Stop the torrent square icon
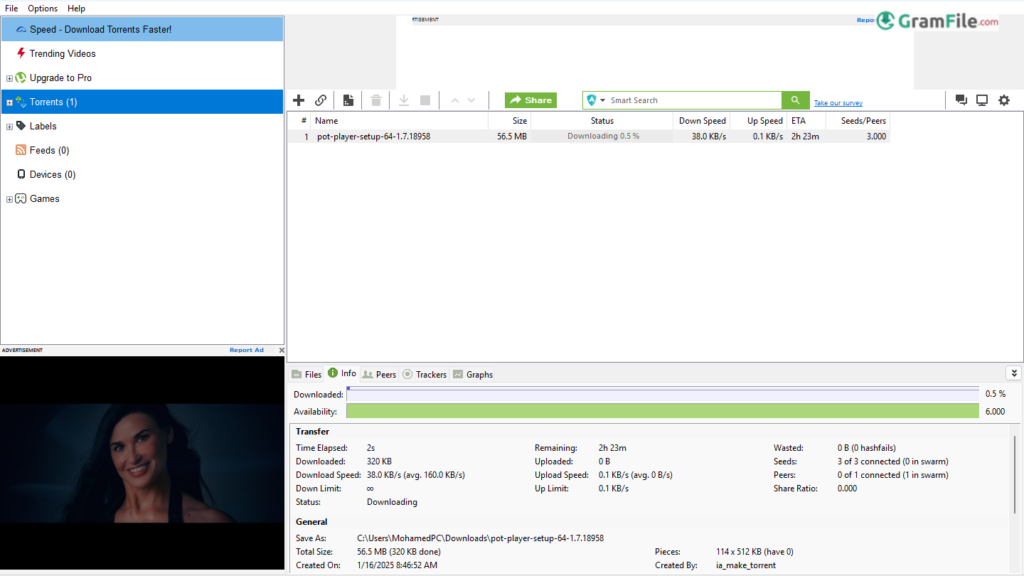 (x=425, y=100)
